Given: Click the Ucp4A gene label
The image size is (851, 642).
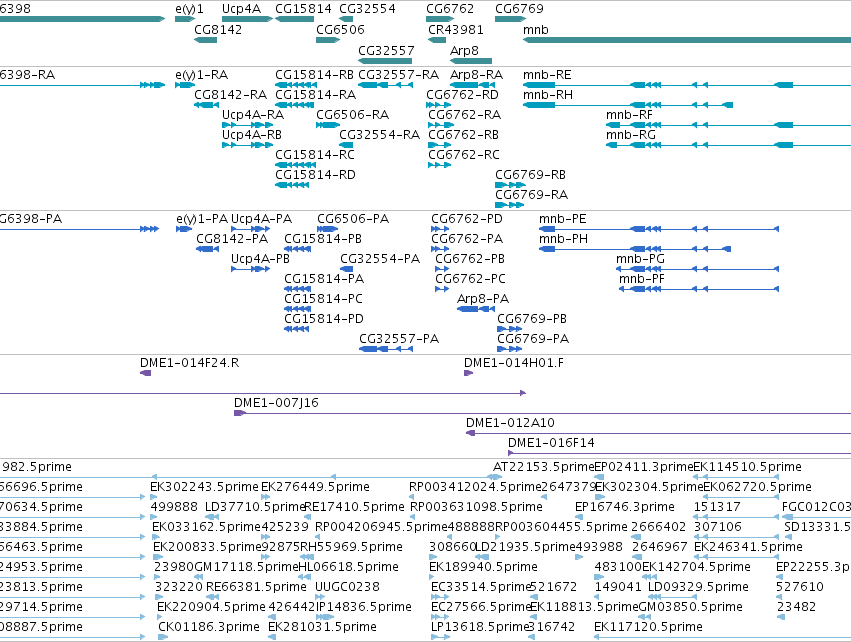Looking at the screenshot, I should pyautogui.click(x=241, y=9).
